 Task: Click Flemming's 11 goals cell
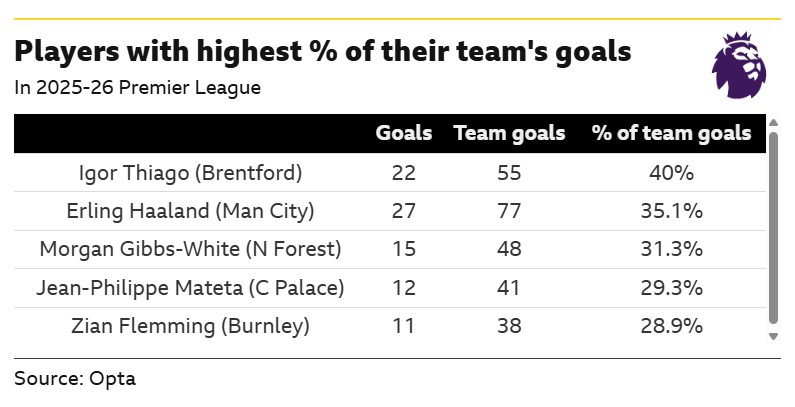pos(404,326)
